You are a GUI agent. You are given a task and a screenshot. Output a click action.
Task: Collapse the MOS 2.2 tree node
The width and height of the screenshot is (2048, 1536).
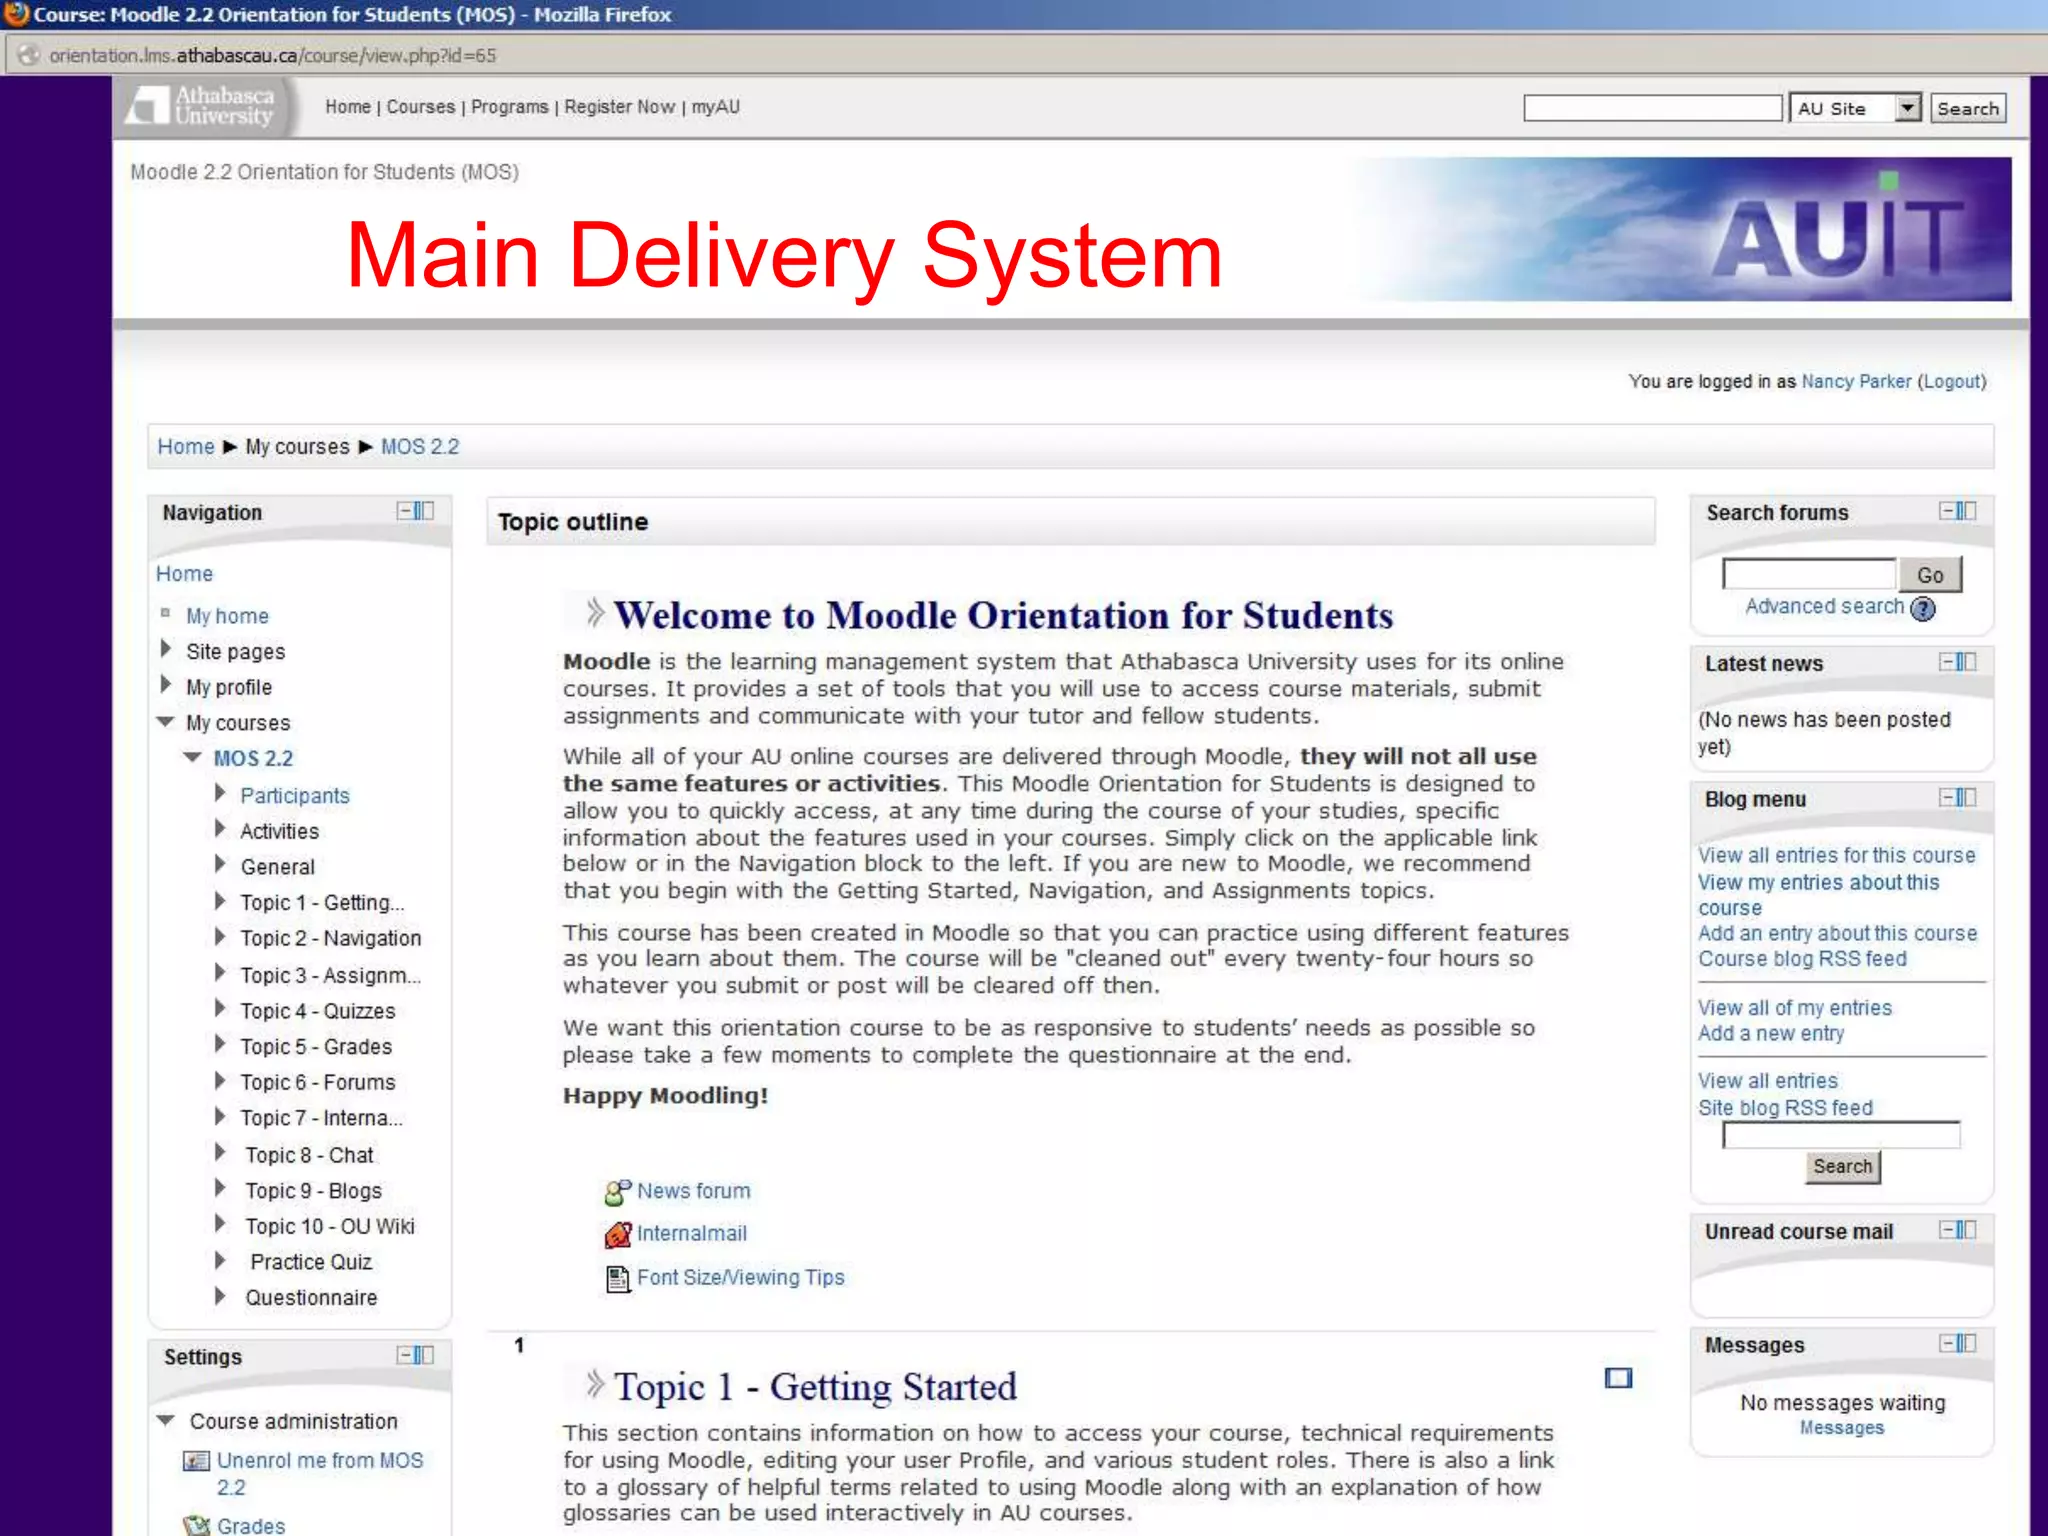193,757
